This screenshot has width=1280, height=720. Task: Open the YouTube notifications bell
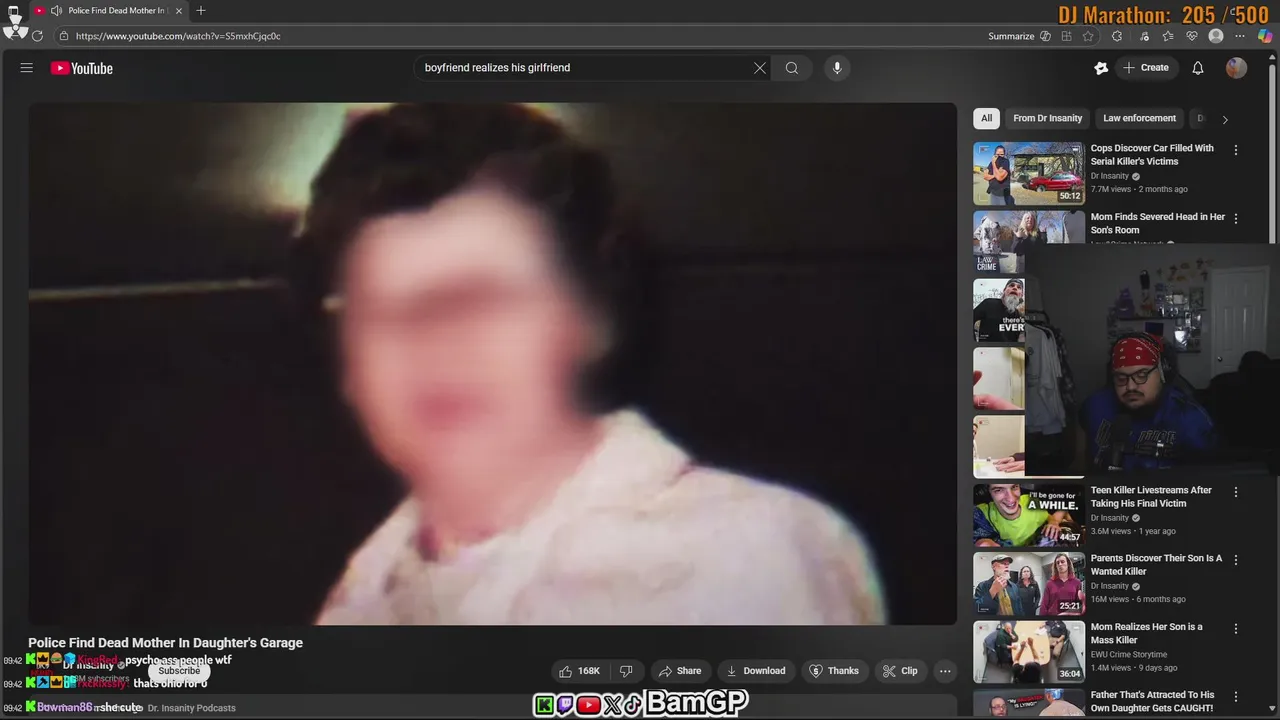click(1198, 68)
